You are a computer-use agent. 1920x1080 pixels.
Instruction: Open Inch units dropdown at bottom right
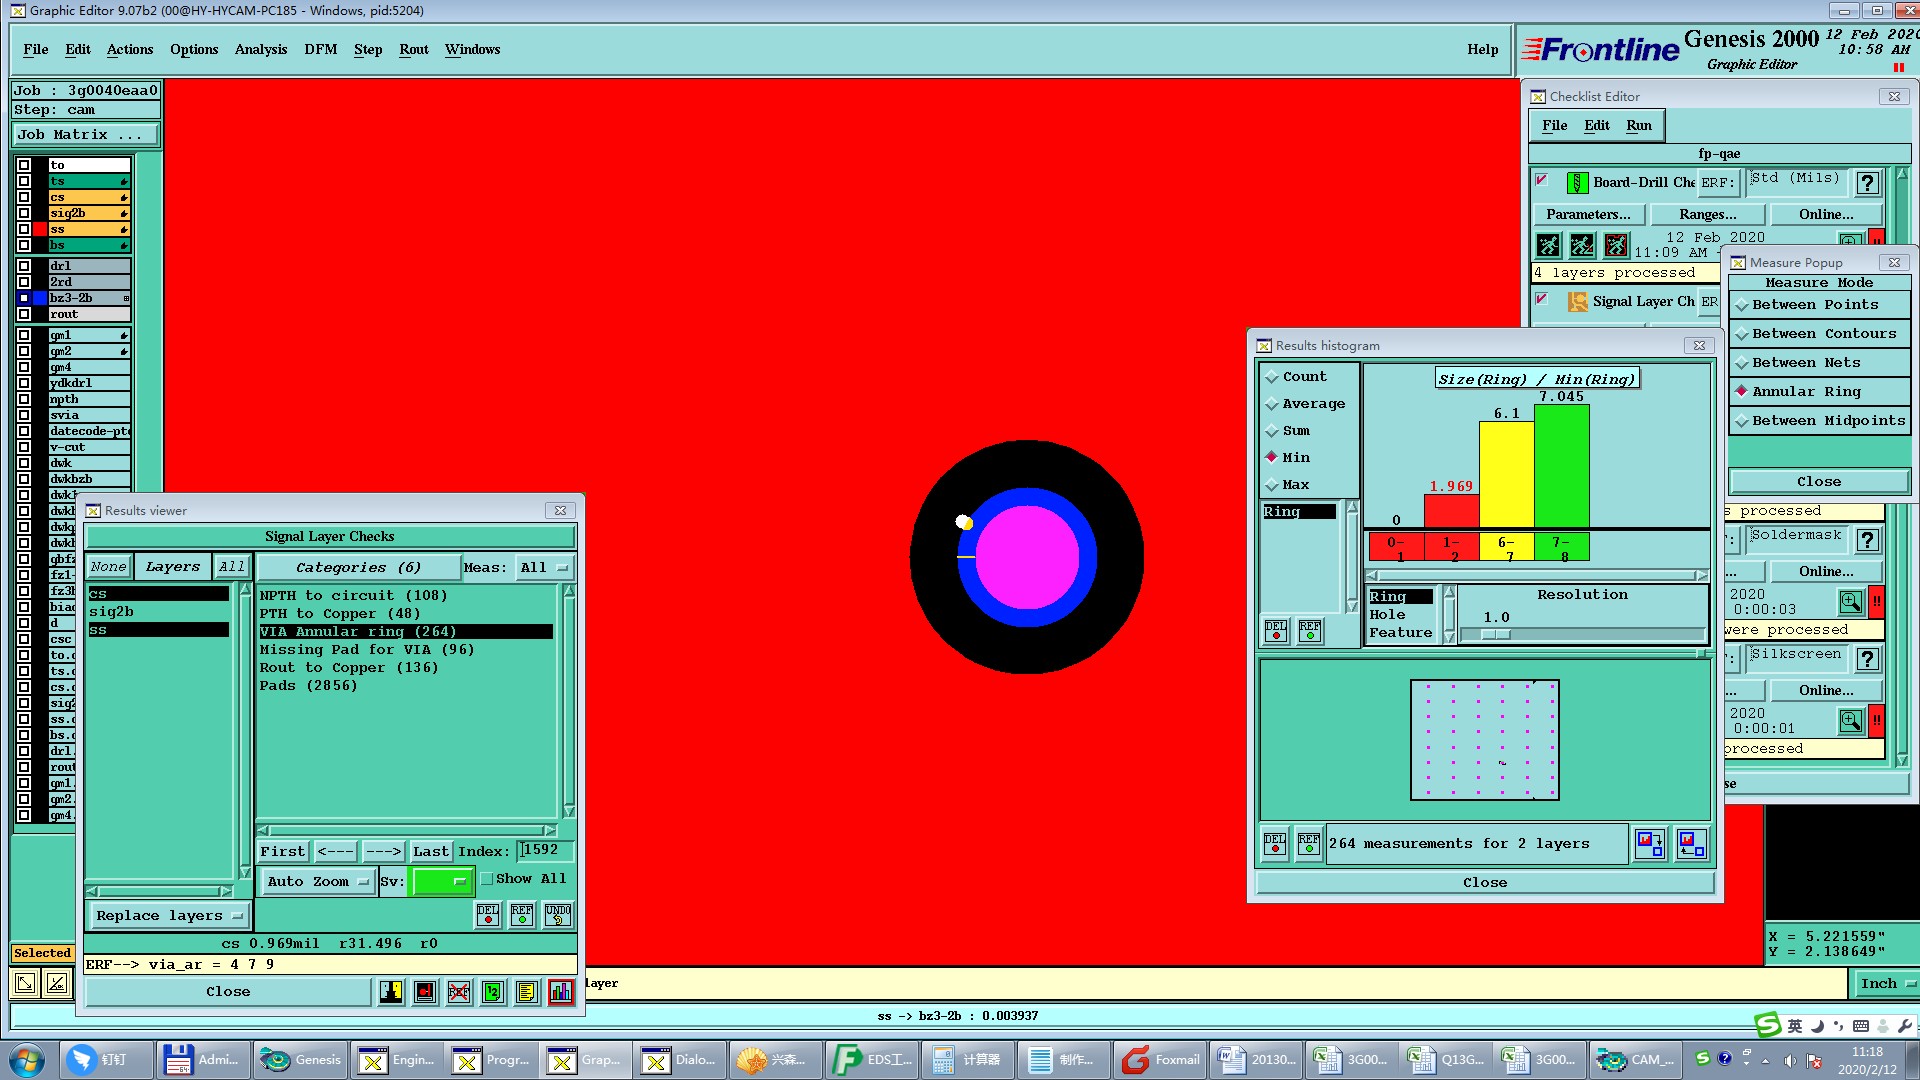point(1886,984)
